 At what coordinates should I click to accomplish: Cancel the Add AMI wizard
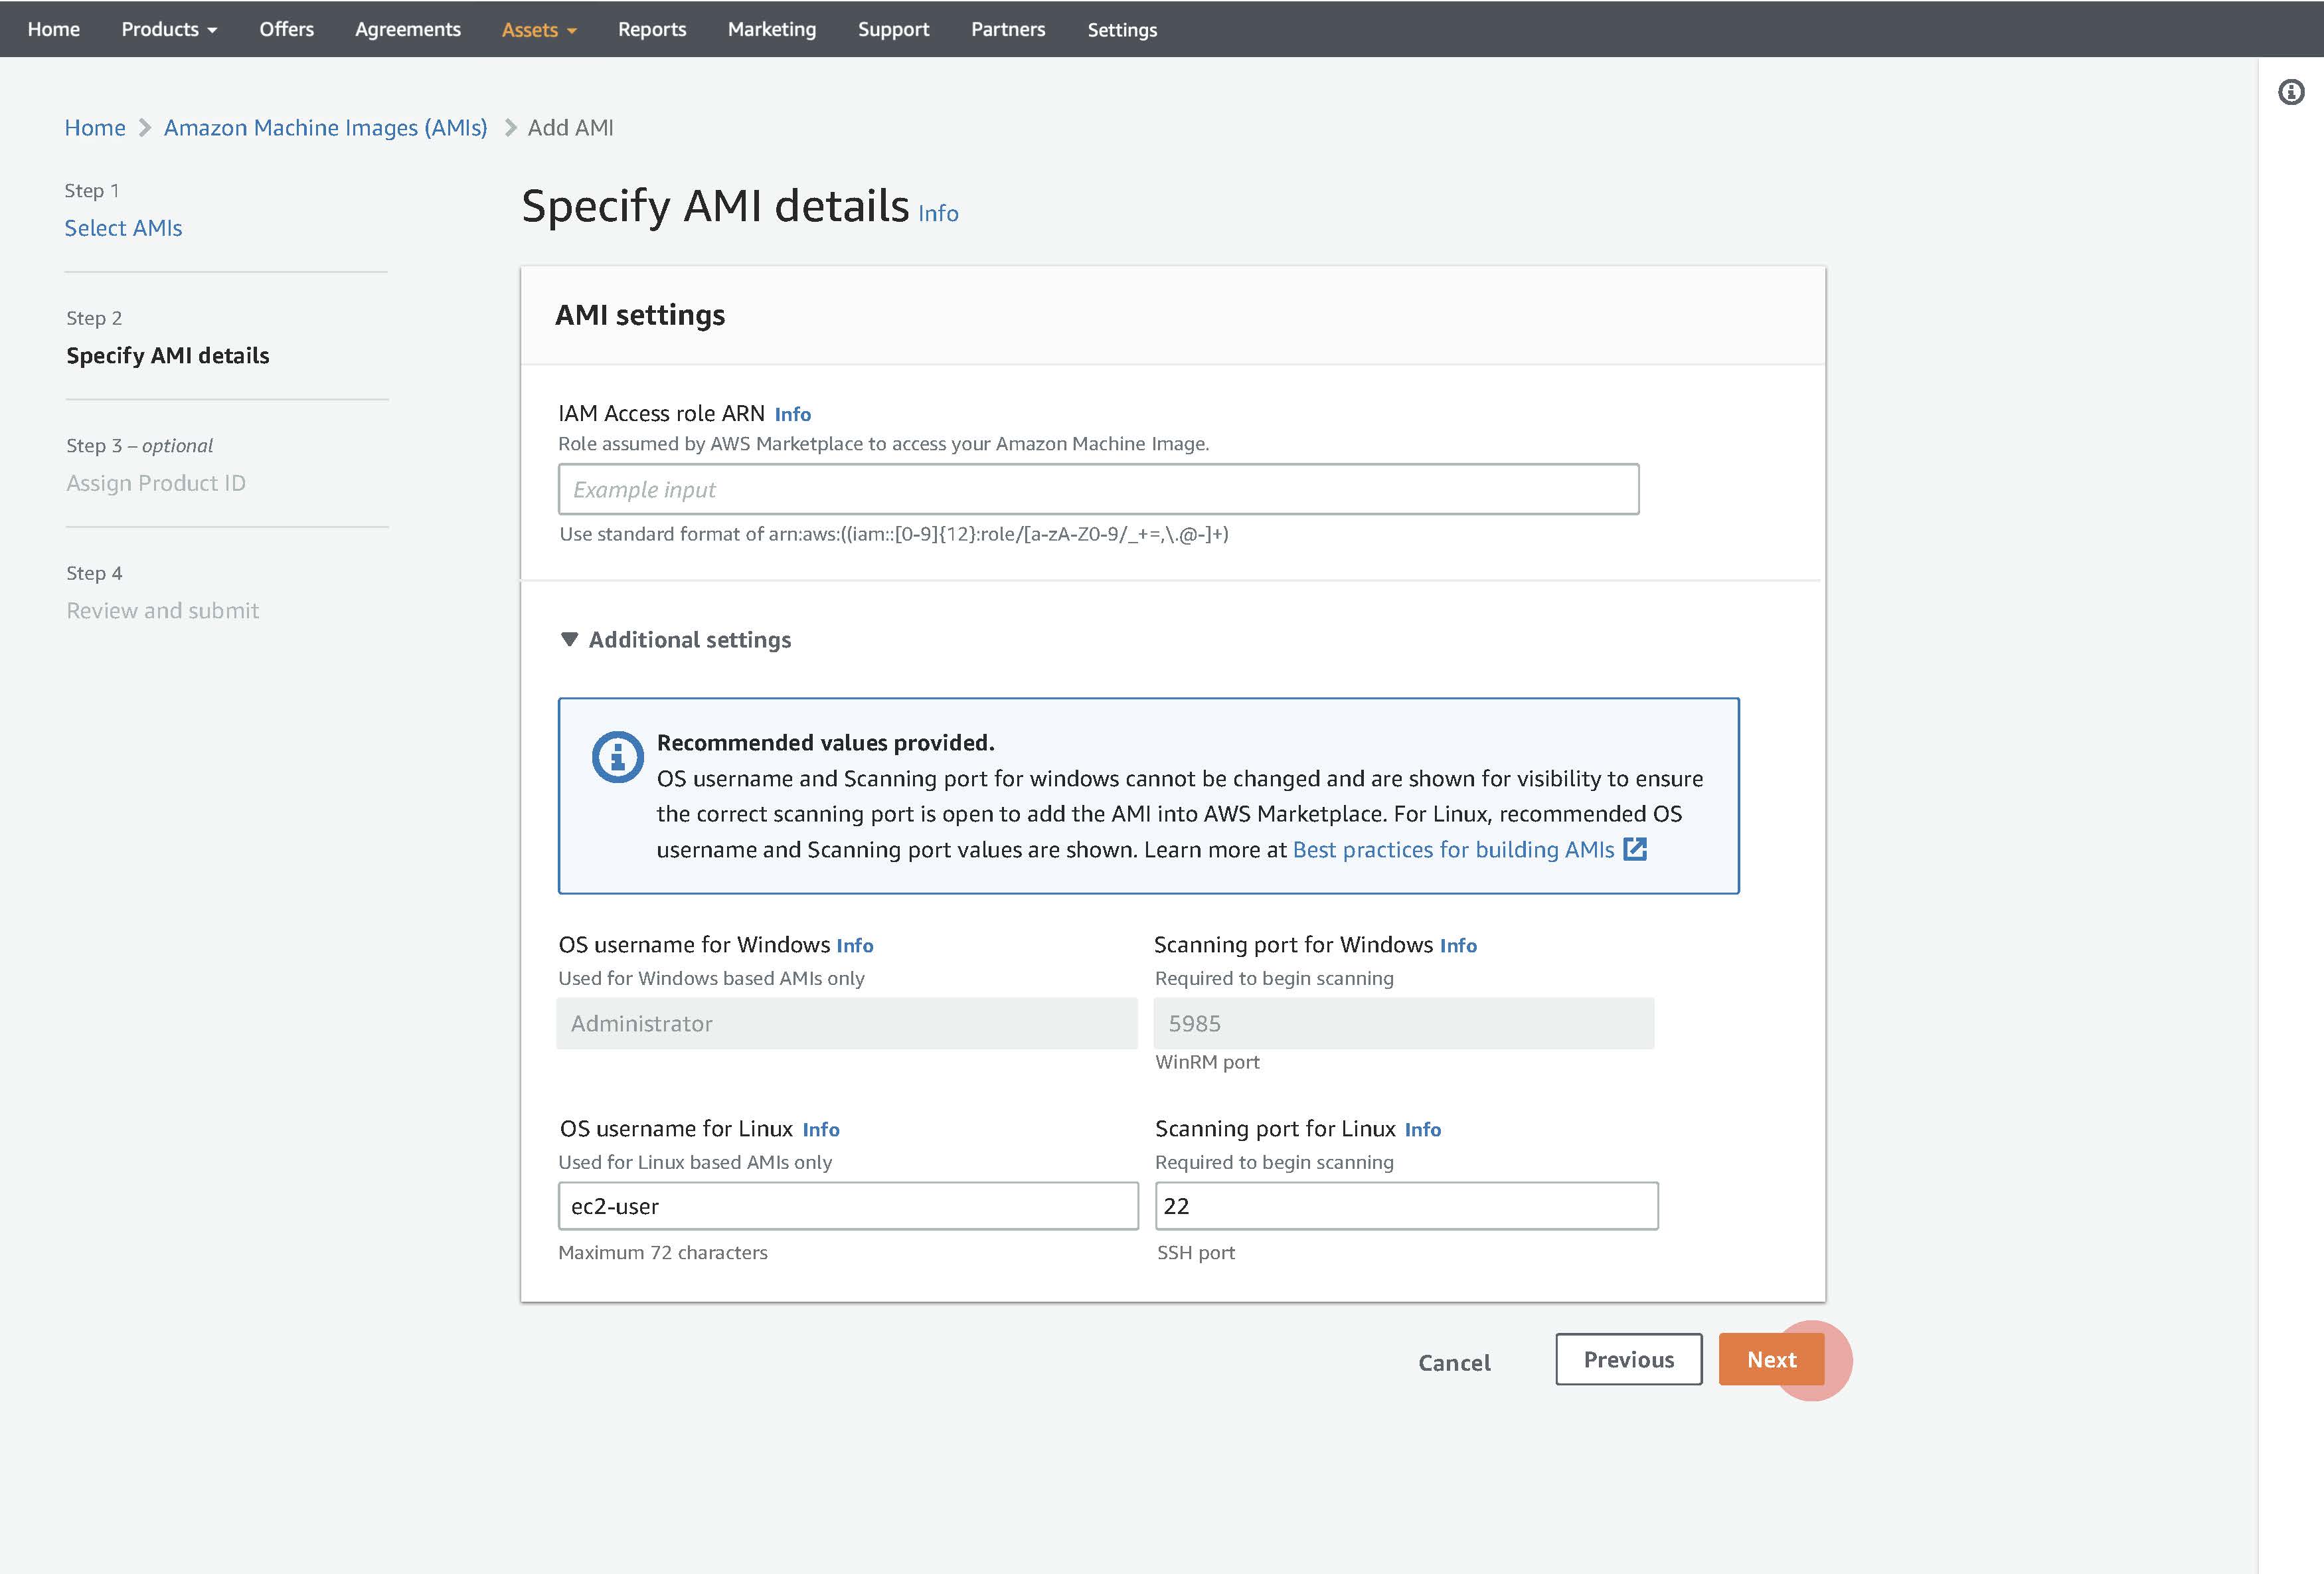click(x=1453, y=1362)
